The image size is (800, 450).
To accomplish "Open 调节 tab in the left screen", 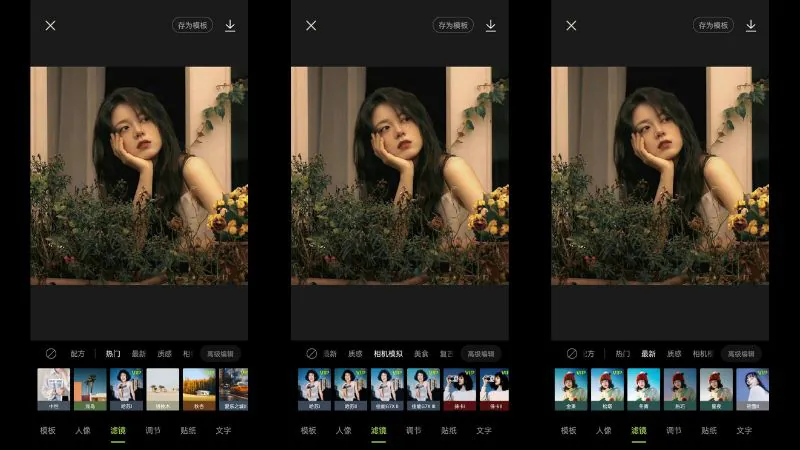I will (x=153, y=431).
